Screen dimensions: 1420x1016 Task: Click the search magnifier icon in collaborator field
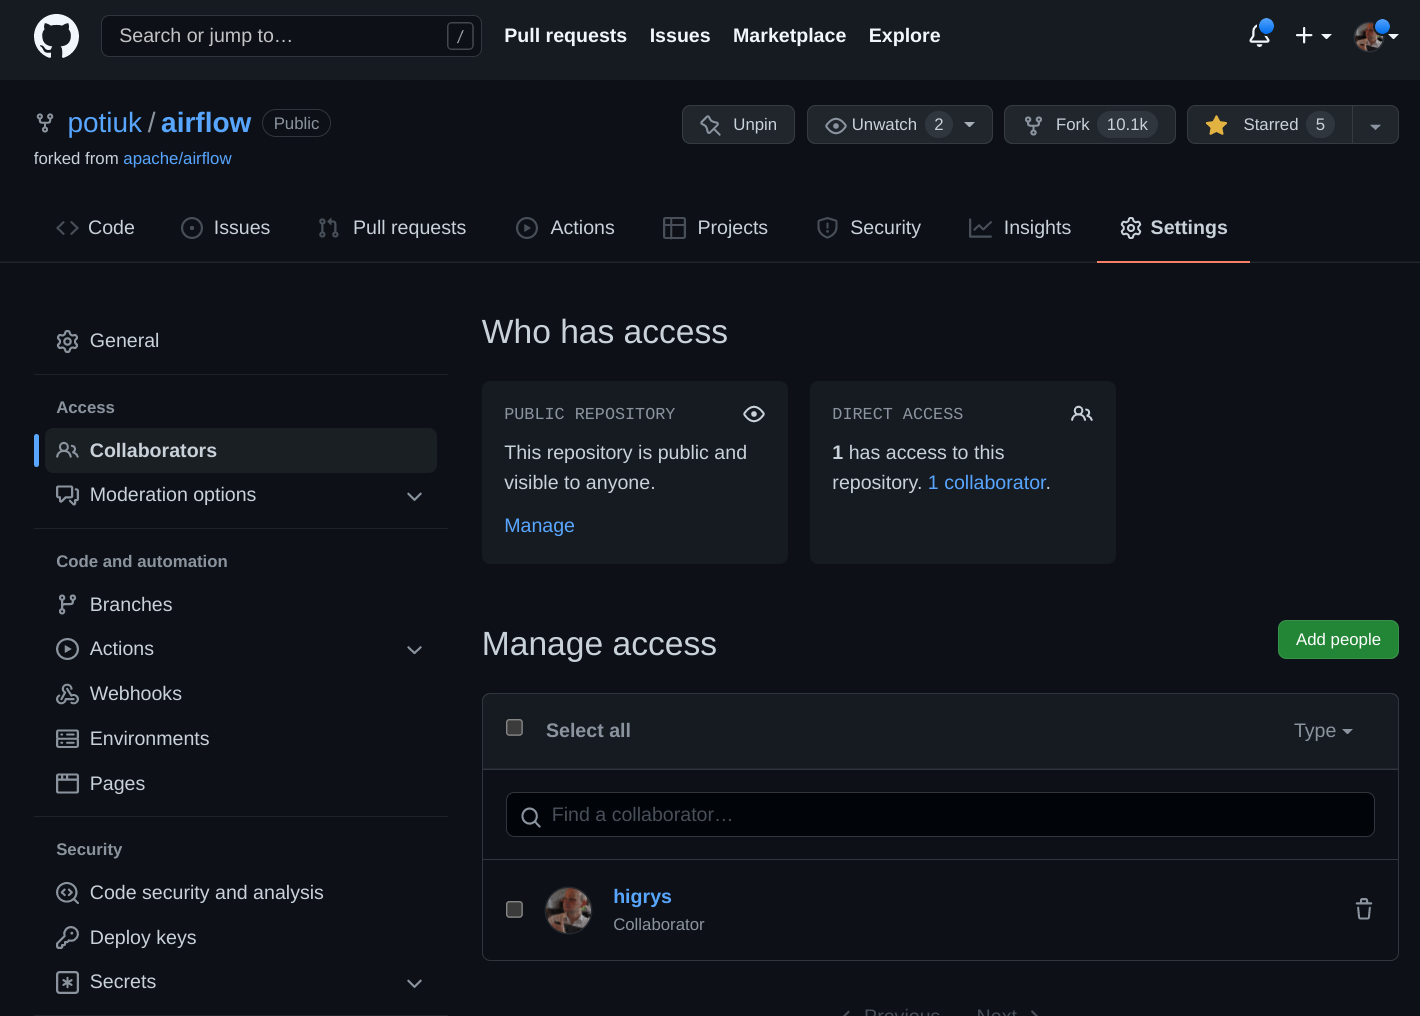point(531,817)
